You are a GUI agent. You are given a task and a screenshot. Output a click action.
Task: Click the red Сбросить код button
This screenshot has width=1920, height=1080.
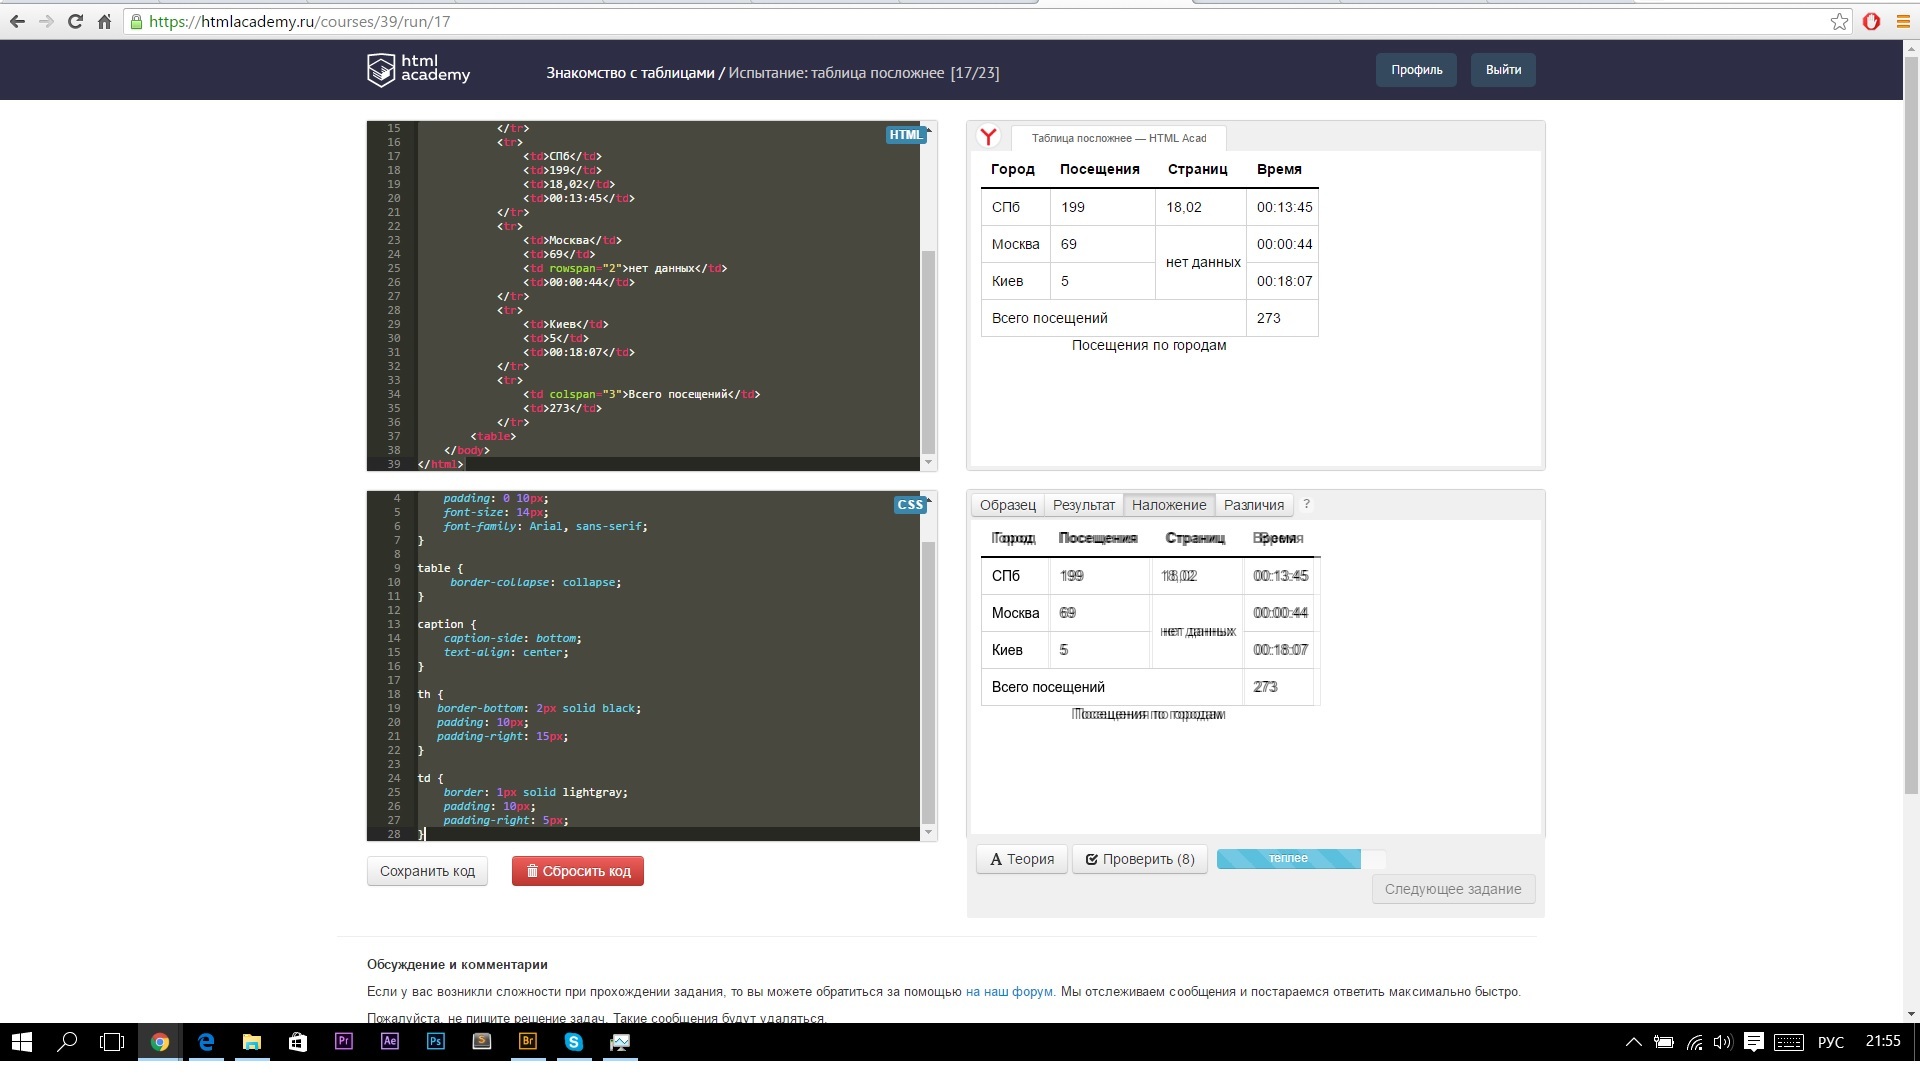[x=577, y=871]
